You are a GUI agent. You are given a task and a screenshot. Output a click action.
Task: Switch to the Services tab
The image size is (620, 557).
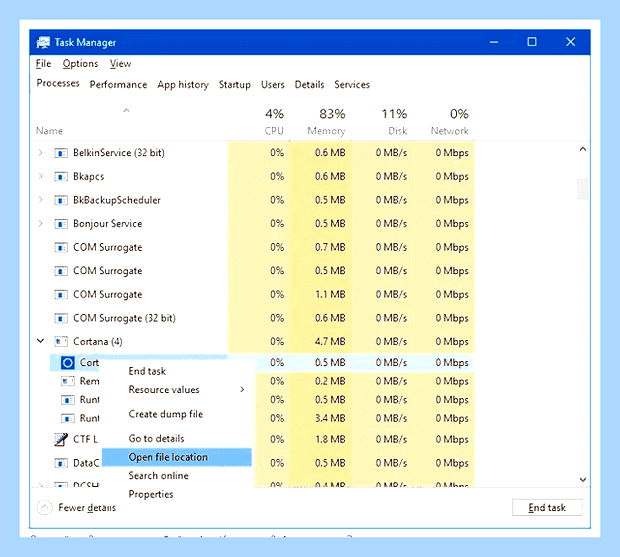pos(352,85)
